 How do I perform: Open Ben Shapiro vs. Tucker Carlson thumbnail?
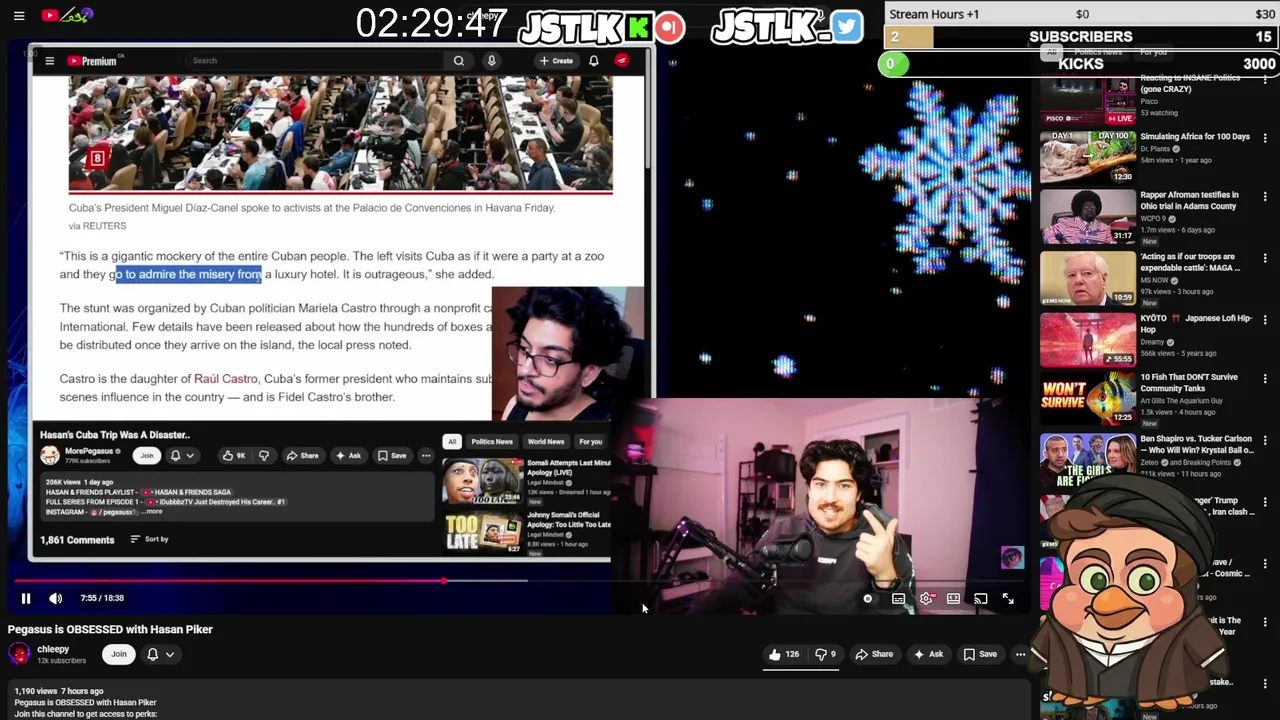[1087, 460]
